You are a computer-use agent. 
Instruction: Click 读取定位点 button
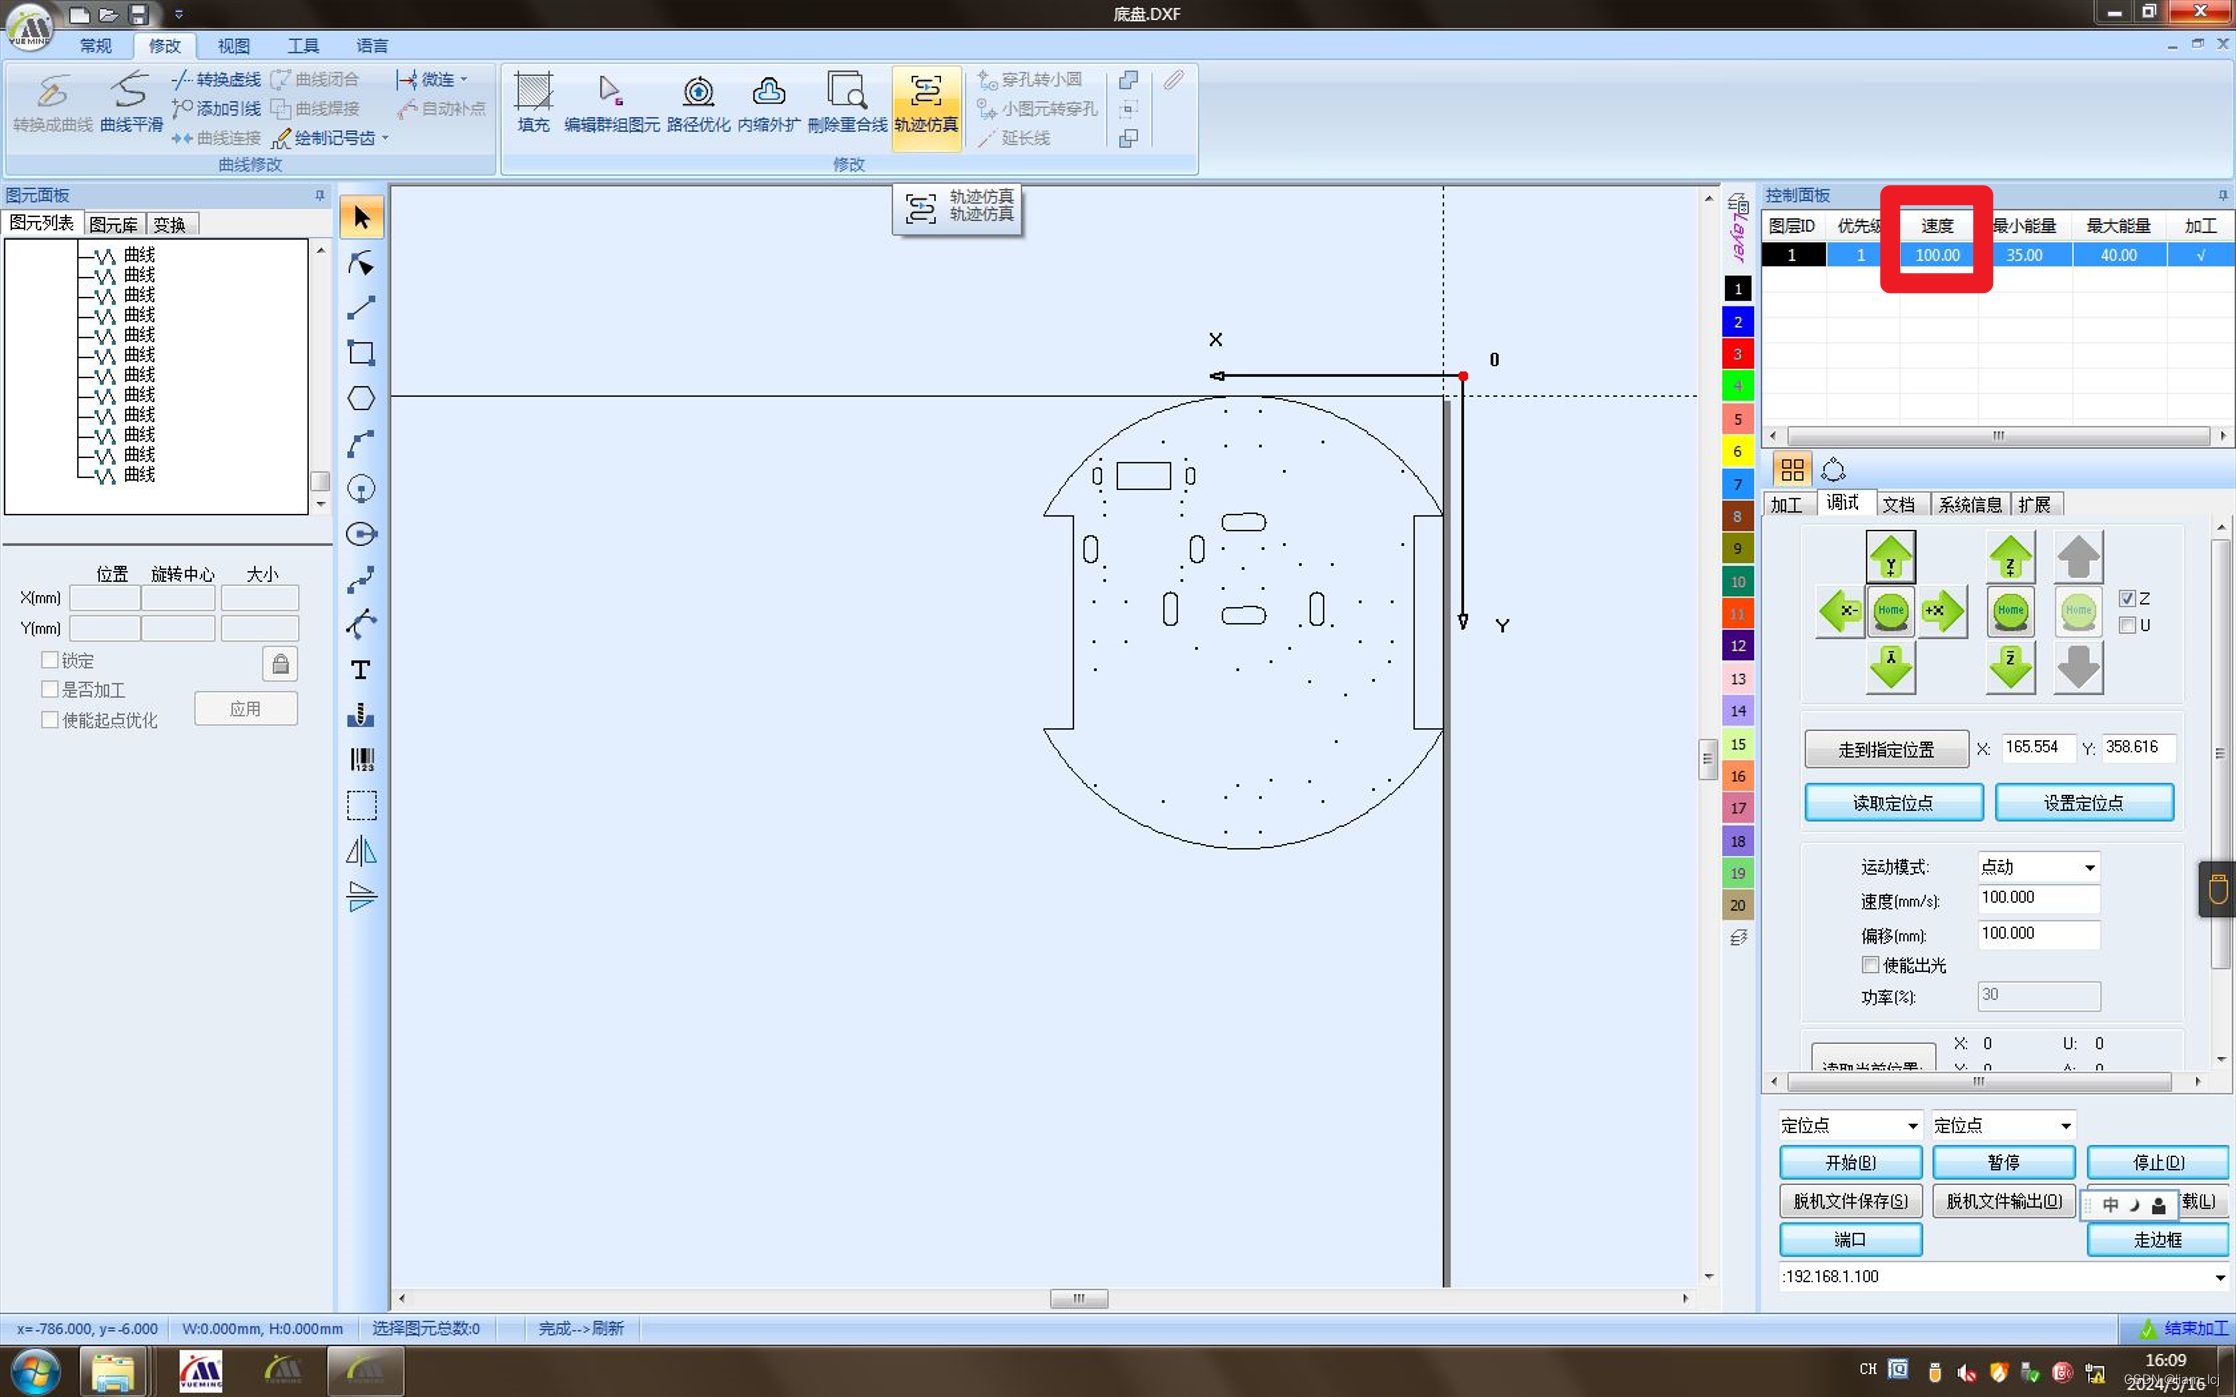(1893, 802)
